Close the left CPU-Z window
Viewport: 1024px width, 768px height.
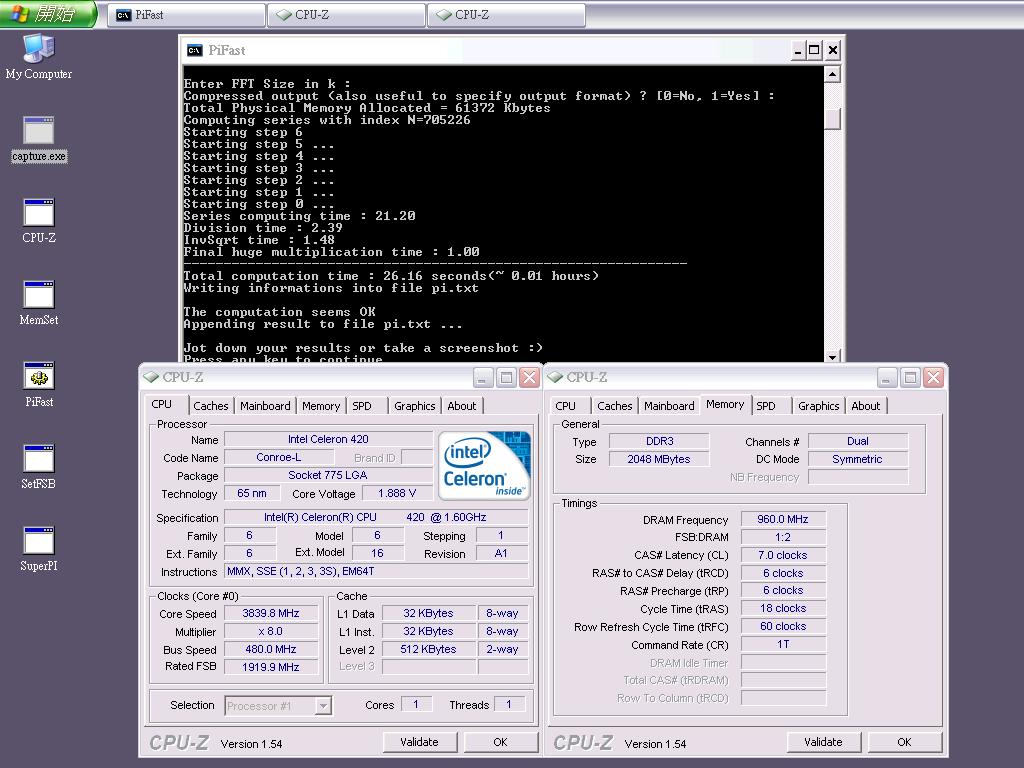coord(530,377)
